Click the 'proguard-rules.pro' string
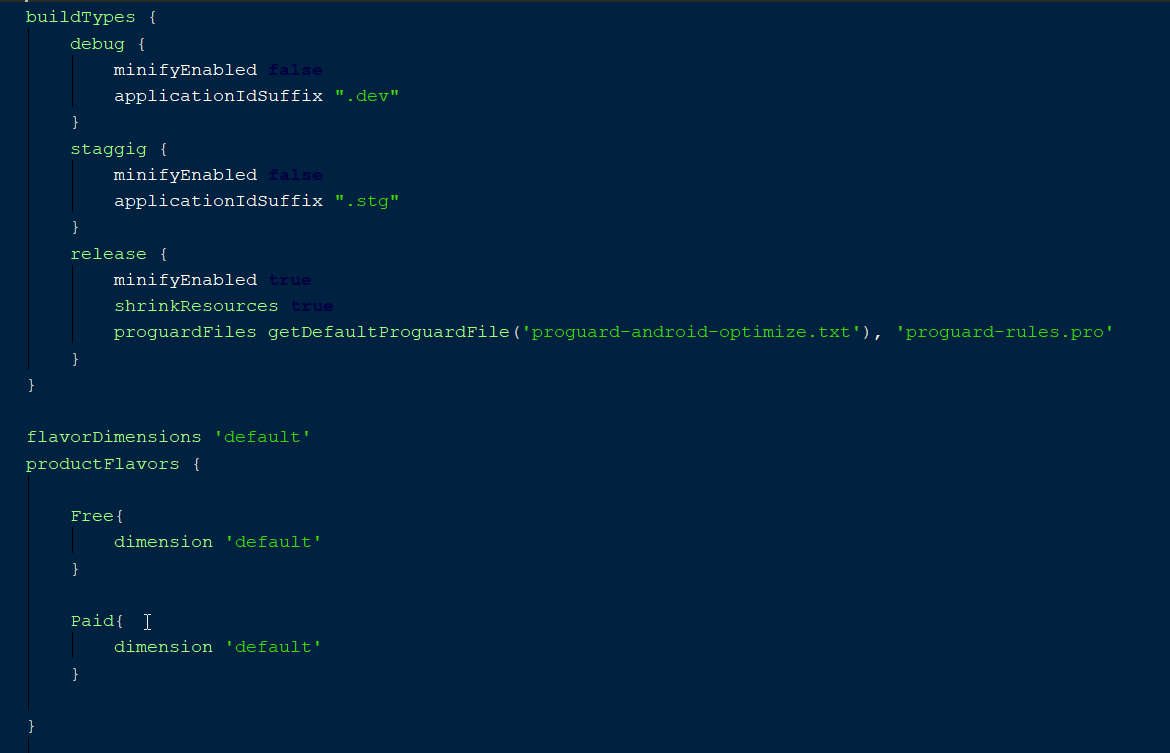This screenshot has width=1170, height=753. tap(1004, 332)
